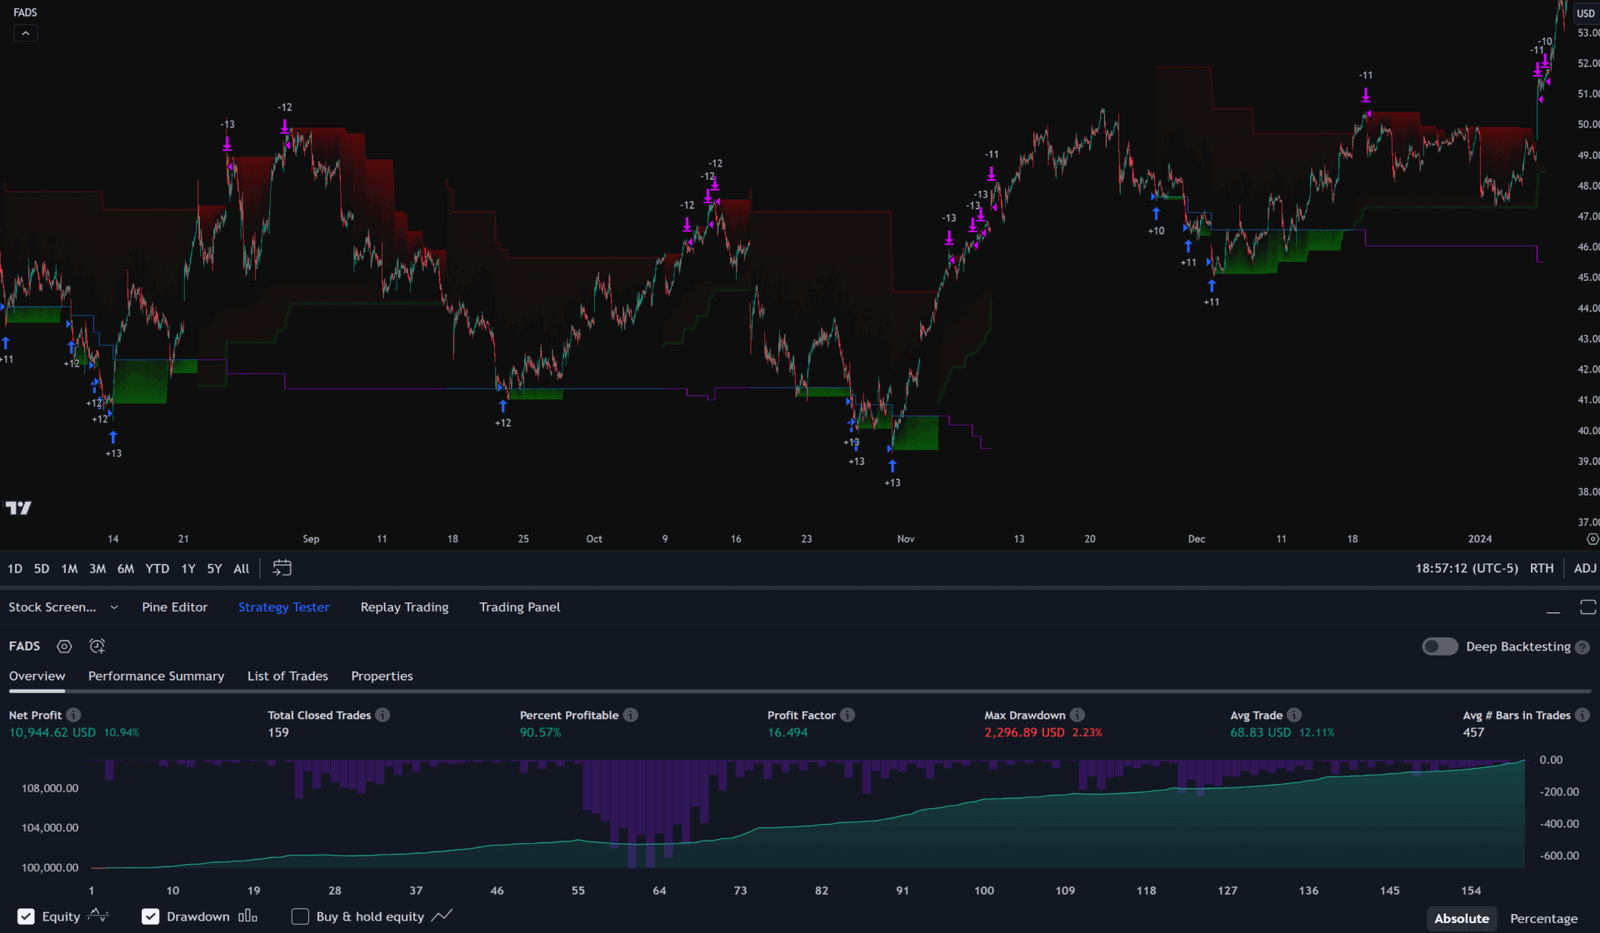Click the Profit Factor value 16.494
Viewport: 1600px width, 933px height.
click(x=788, y=732)
